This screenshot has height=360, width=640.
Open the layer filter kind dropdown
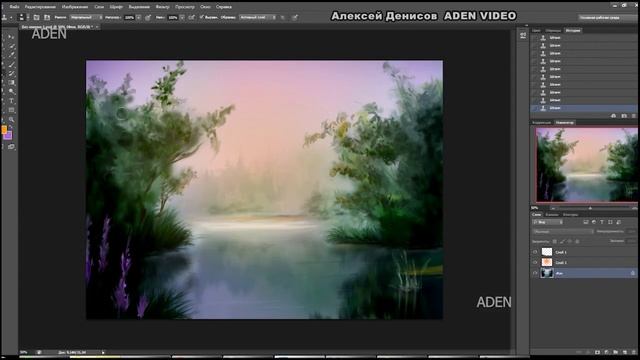coord(548,222)
